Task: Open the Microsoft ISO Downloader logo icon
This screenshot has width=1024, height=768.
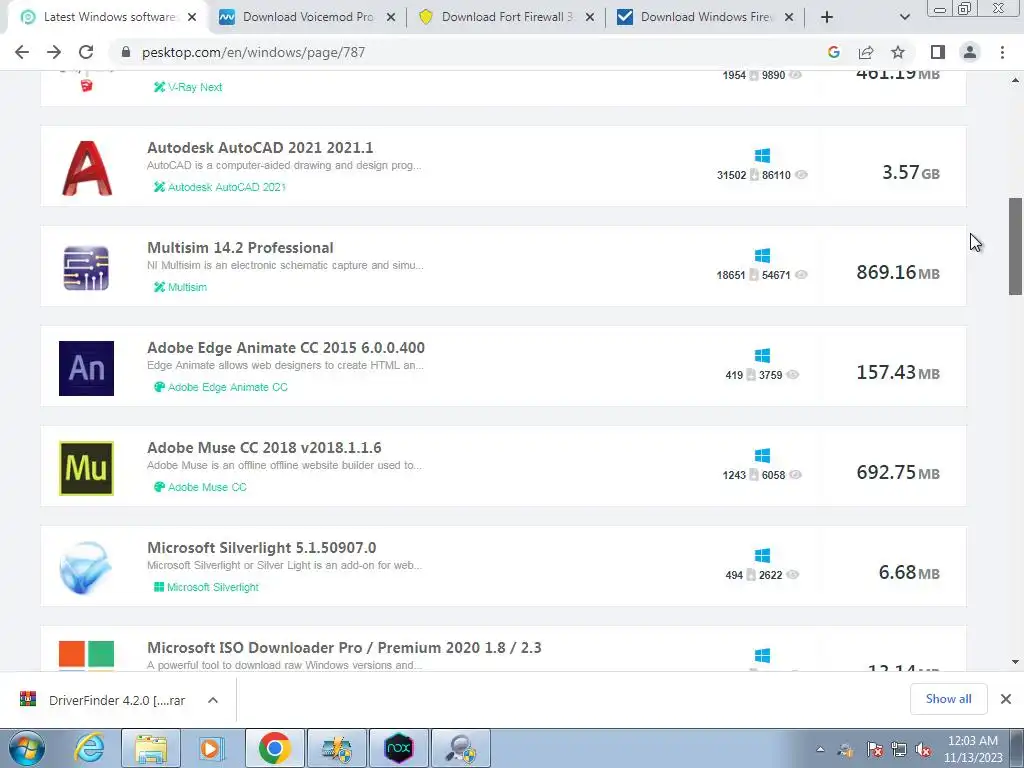Action: pyautogui.click(x=86, y=655)
